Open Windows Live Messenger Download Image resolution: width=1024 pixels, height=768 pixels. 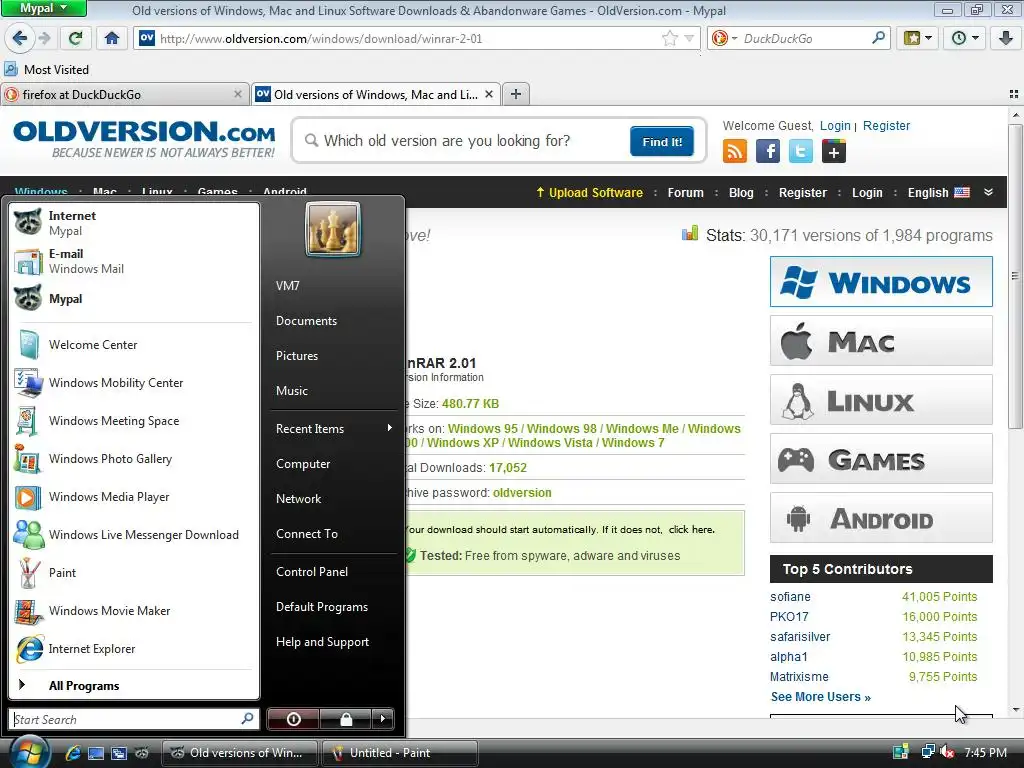(x=133, y=535)
